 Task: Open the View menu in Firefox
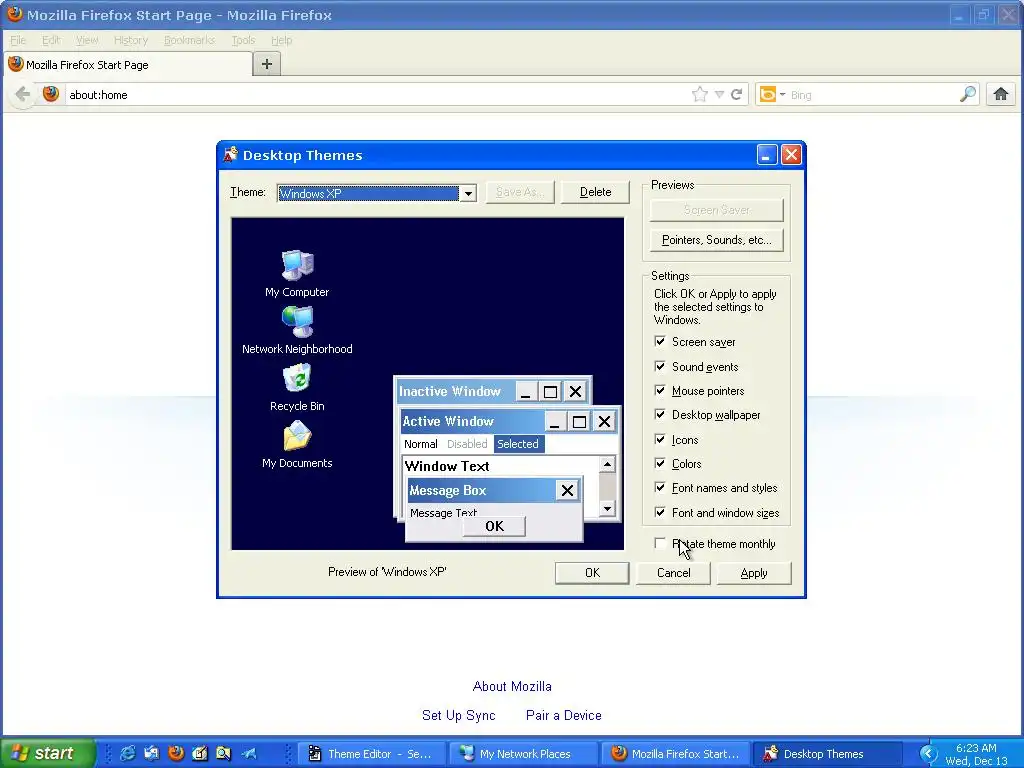[87, 40]
